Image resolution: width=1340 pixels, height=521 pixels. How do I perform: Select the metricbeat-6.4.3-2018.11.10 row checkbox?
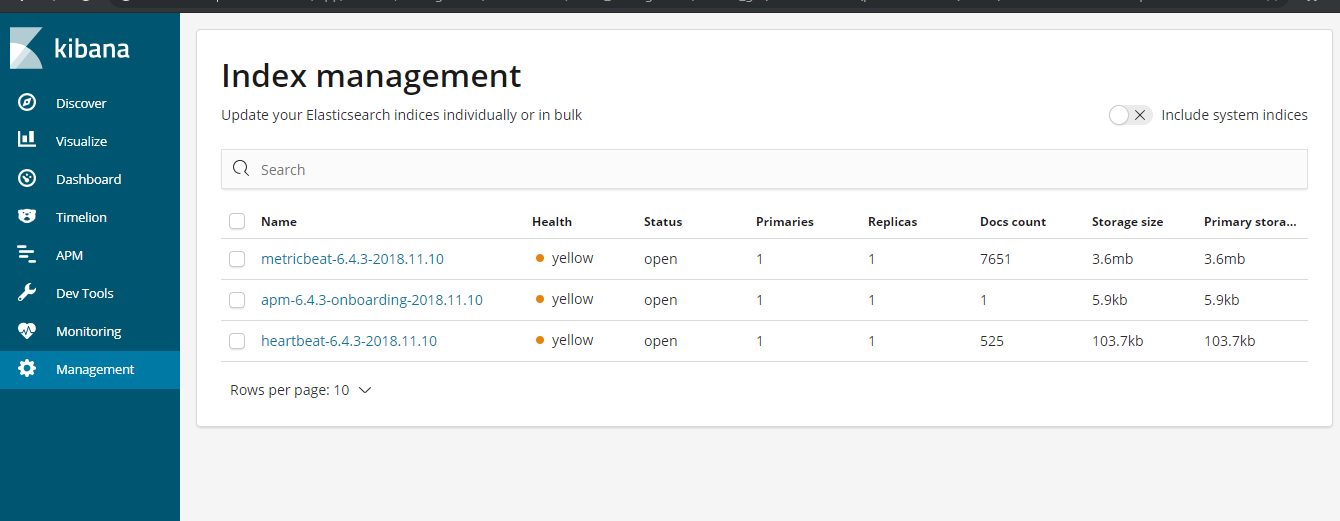(237, 259)
